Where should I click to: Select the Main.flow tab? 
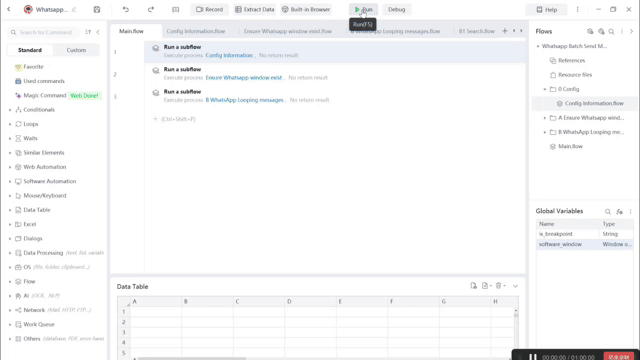(131, 31)
